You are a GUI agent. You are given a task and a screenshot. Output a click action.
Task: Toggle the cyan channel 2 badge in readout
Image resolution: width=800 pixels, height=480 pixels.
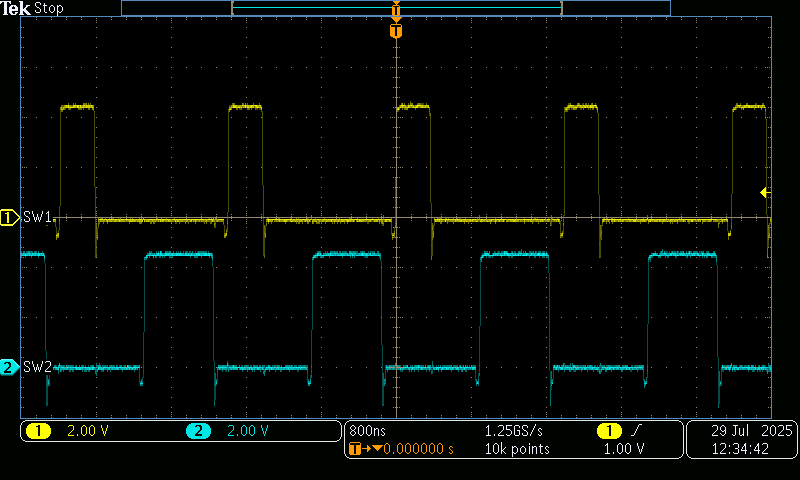click(x=198, y=431)
